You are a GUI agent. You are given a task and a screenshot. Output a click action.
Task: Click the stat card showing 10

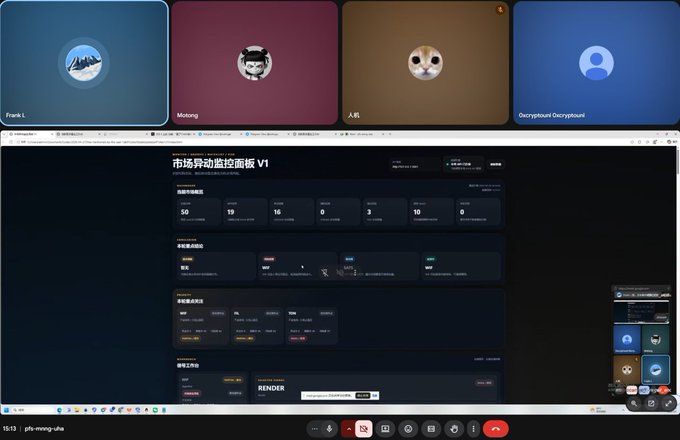tap(431, 212)
